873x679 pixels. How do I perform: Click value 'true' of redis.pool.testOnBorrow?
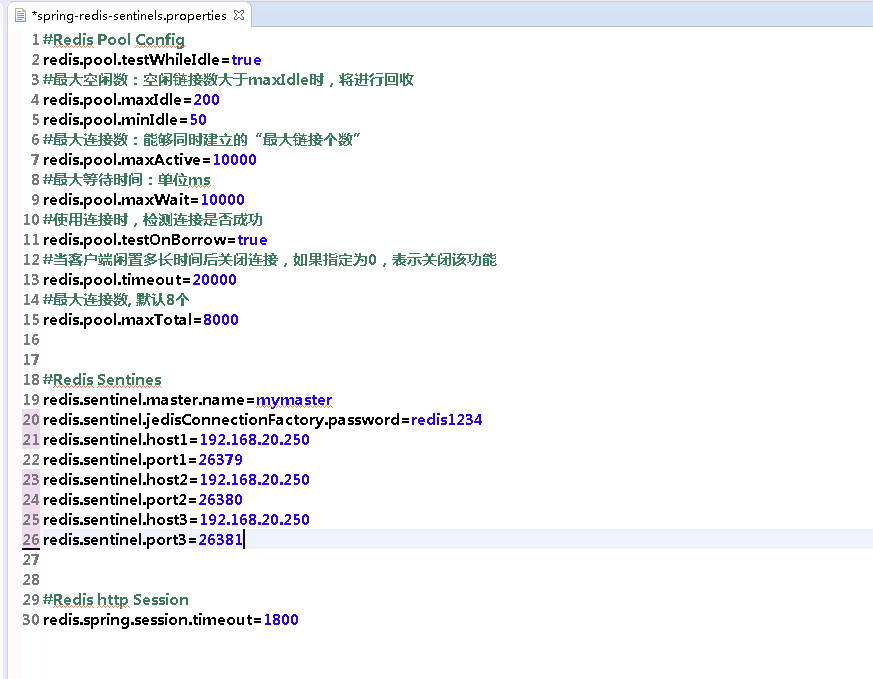tap(252, 240)
